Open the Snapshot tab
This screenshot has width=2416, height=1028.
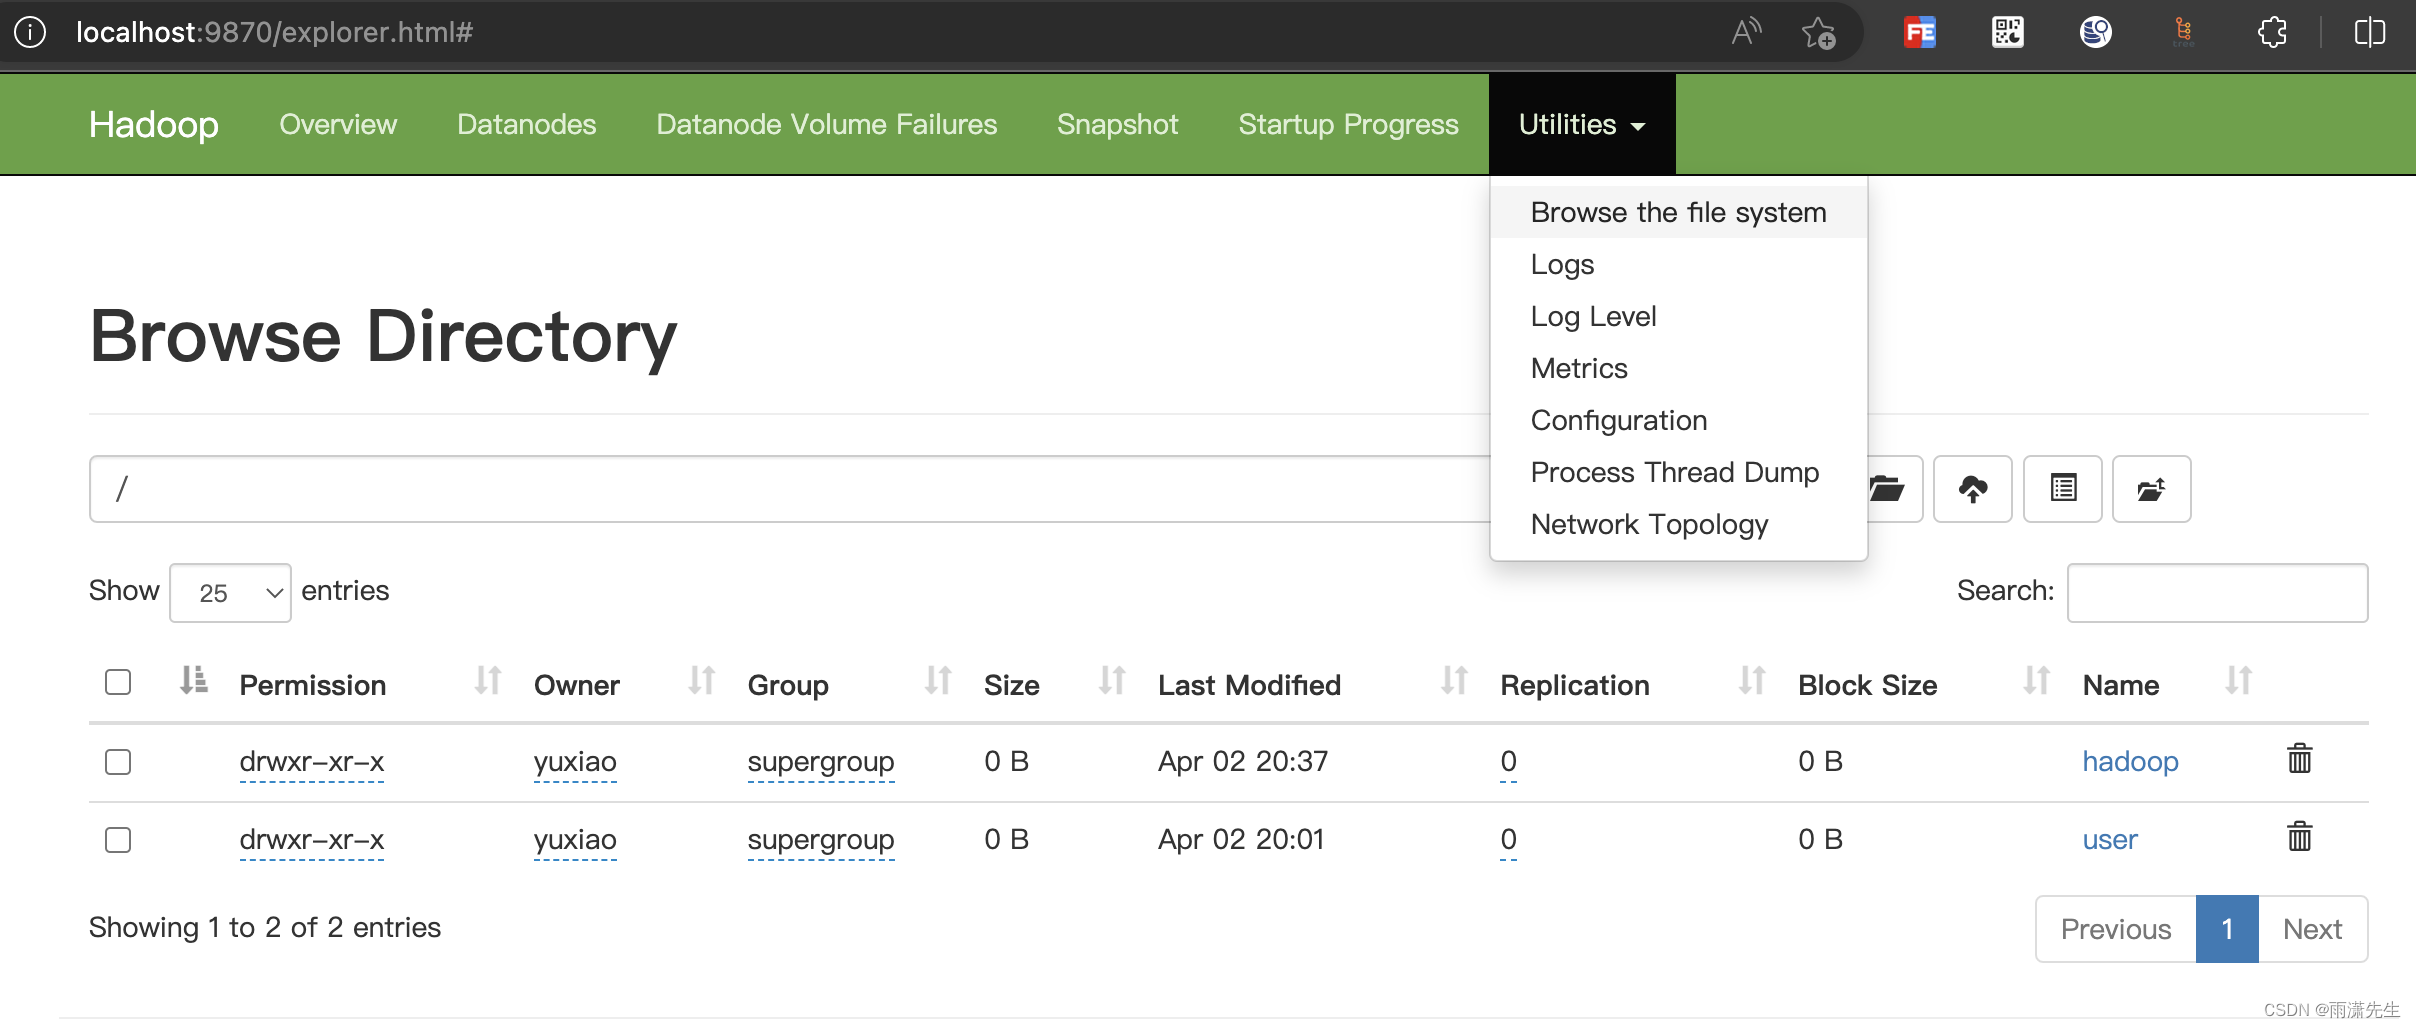click(1117, 124)
